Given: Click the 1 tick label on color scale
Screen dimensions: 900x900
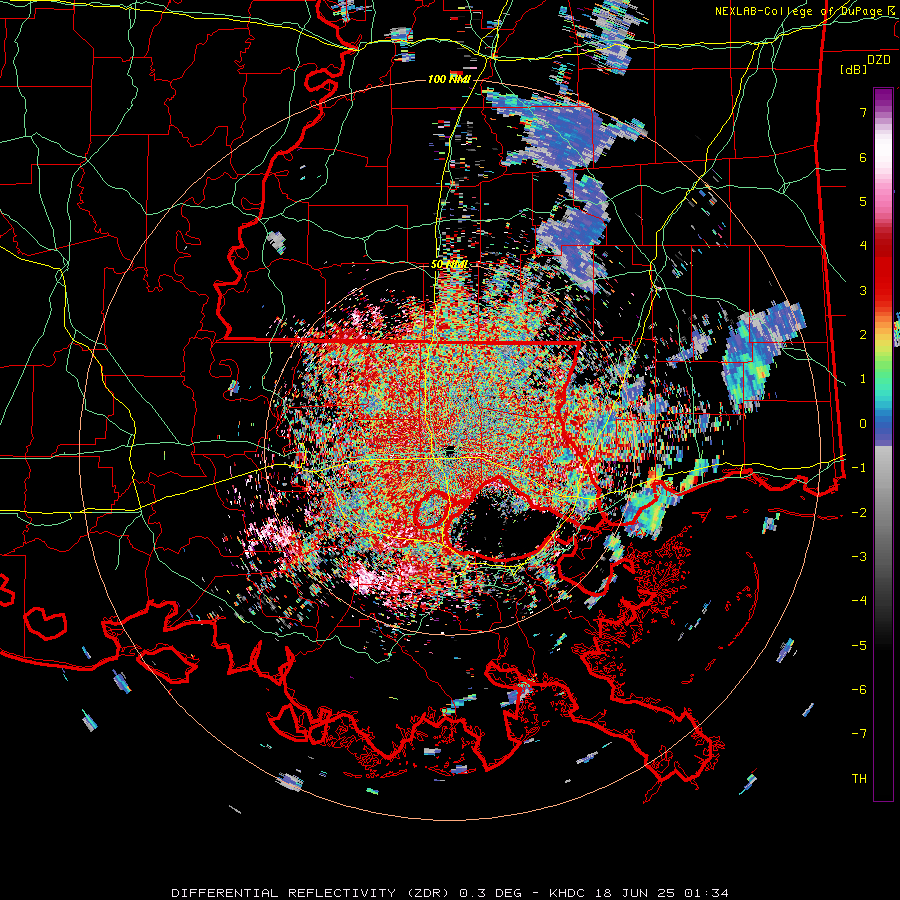Looking at the screenshot, I should tap(863, 379).
